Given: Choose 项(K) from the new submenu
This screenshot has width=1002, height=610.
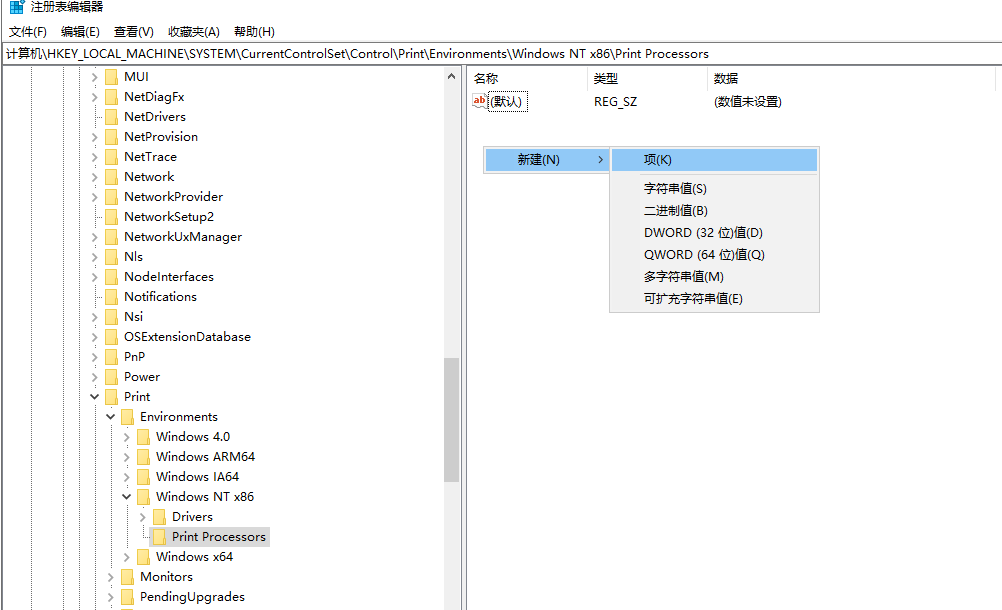Looking at the screenshot, I should point(658,160).
